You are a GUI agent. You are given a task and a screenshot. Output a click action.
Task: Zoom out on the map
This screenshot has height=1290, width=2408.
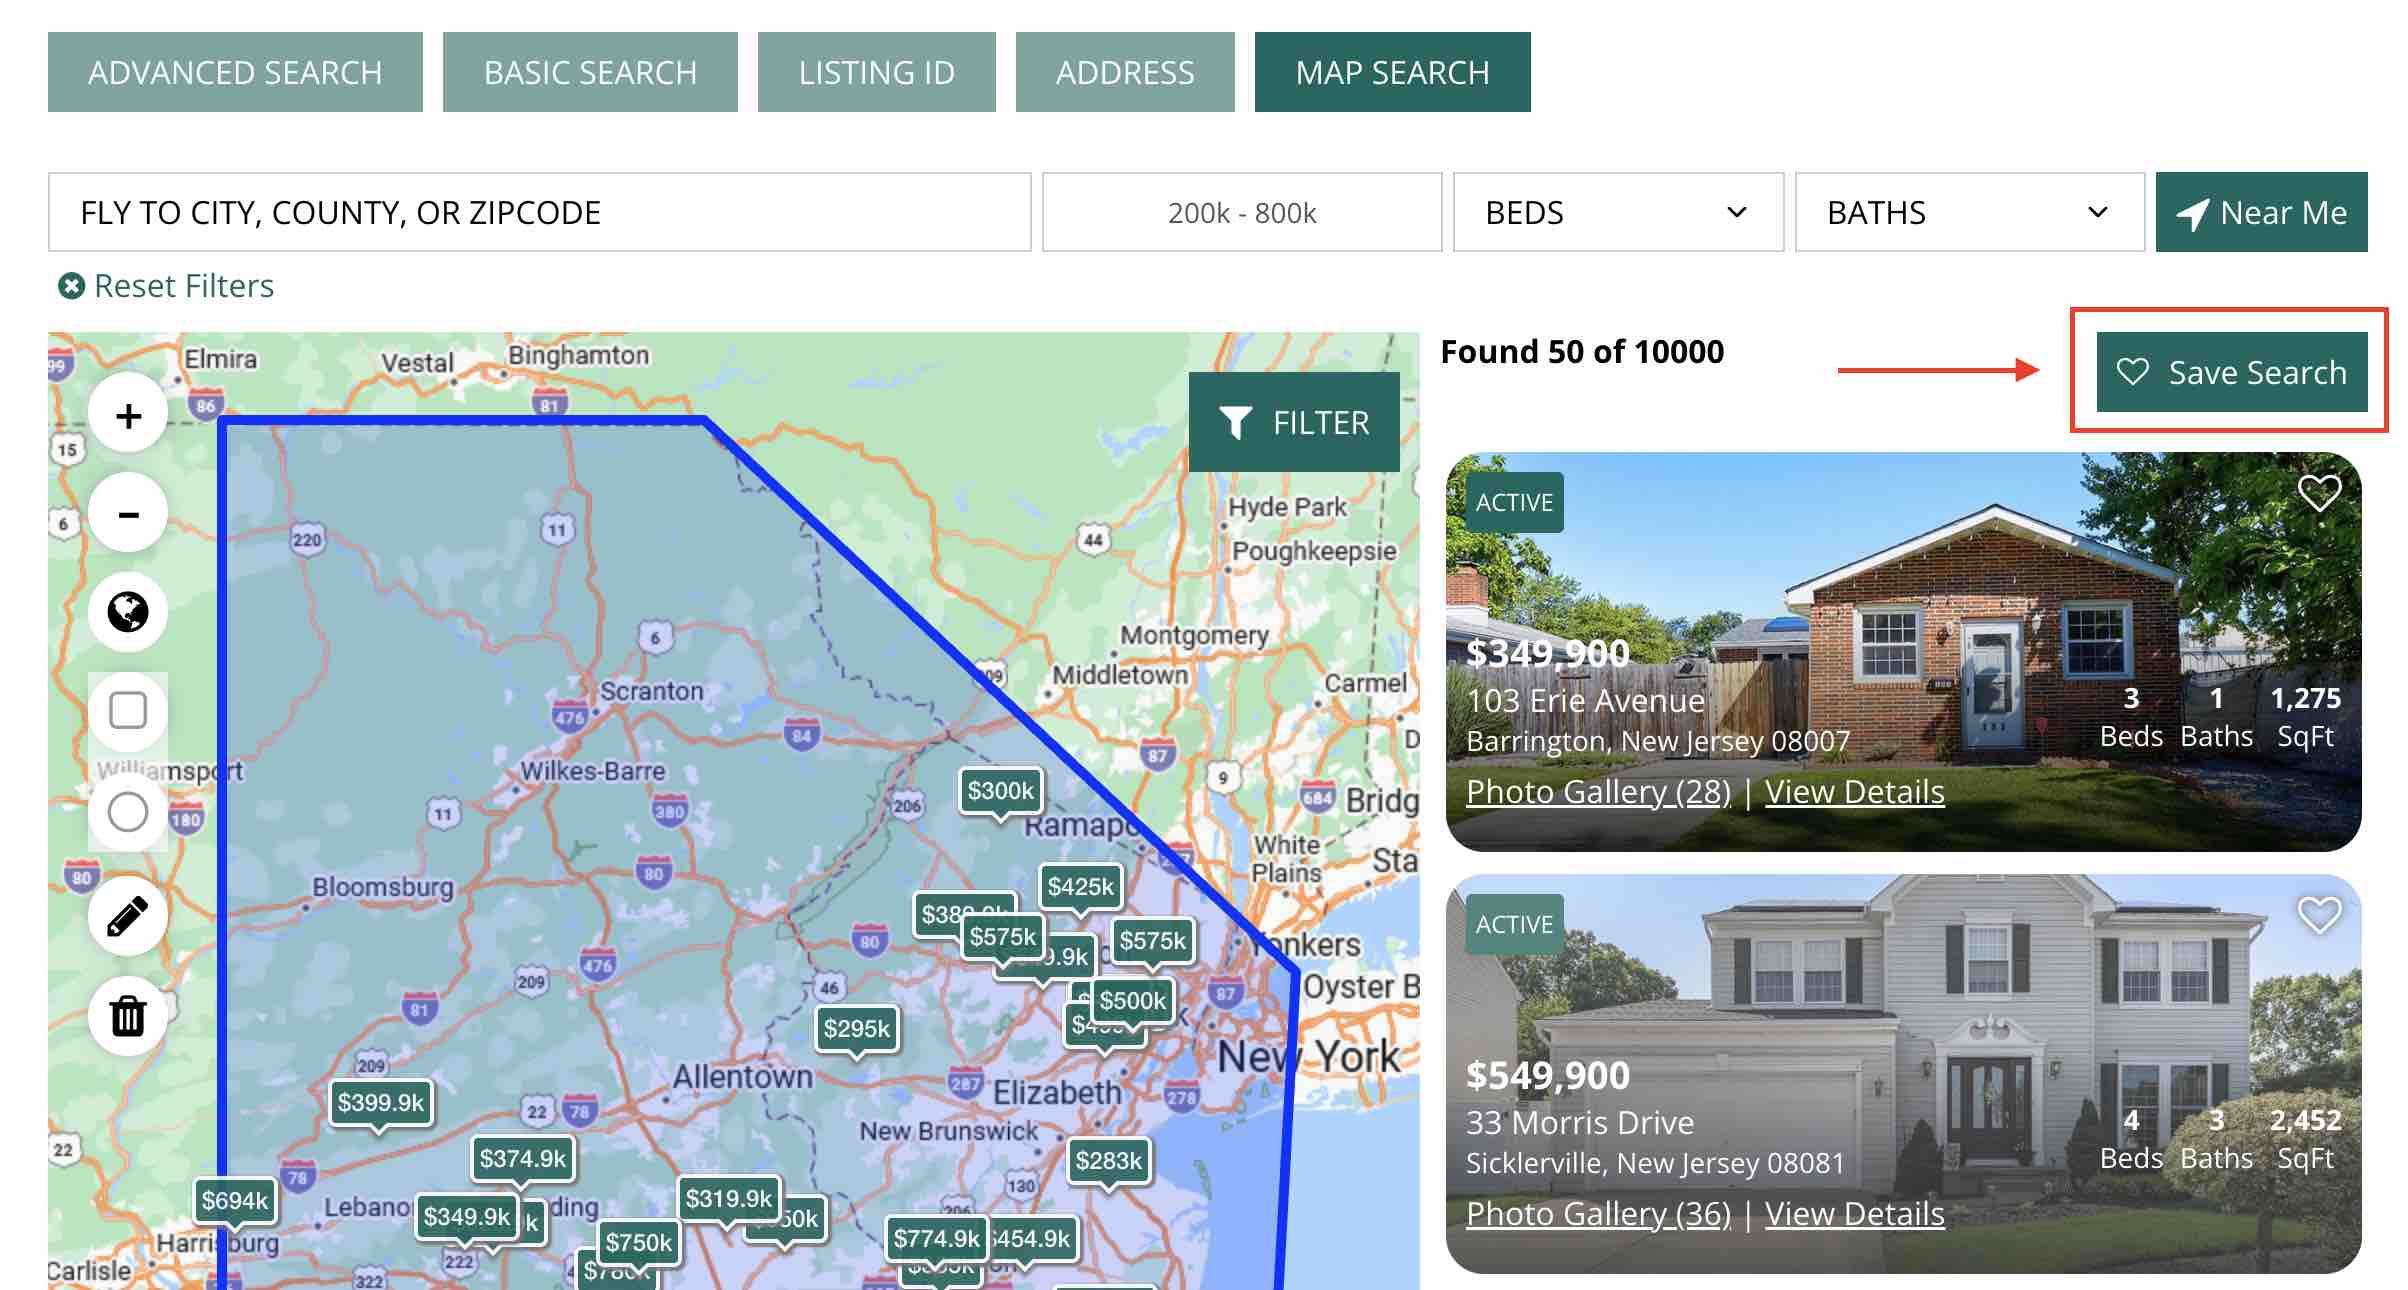coord(128,514)
